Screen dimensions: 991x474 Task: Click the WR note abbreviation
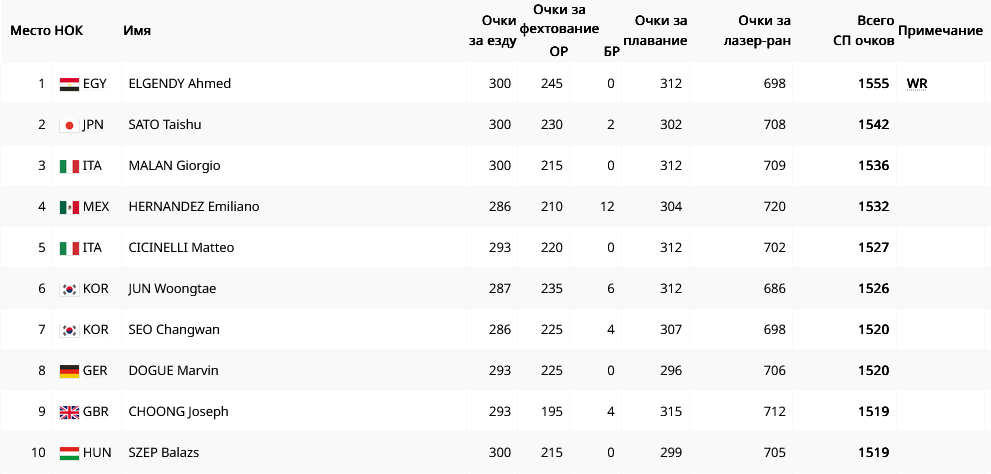pyautogui.click(x=917, y=84)
